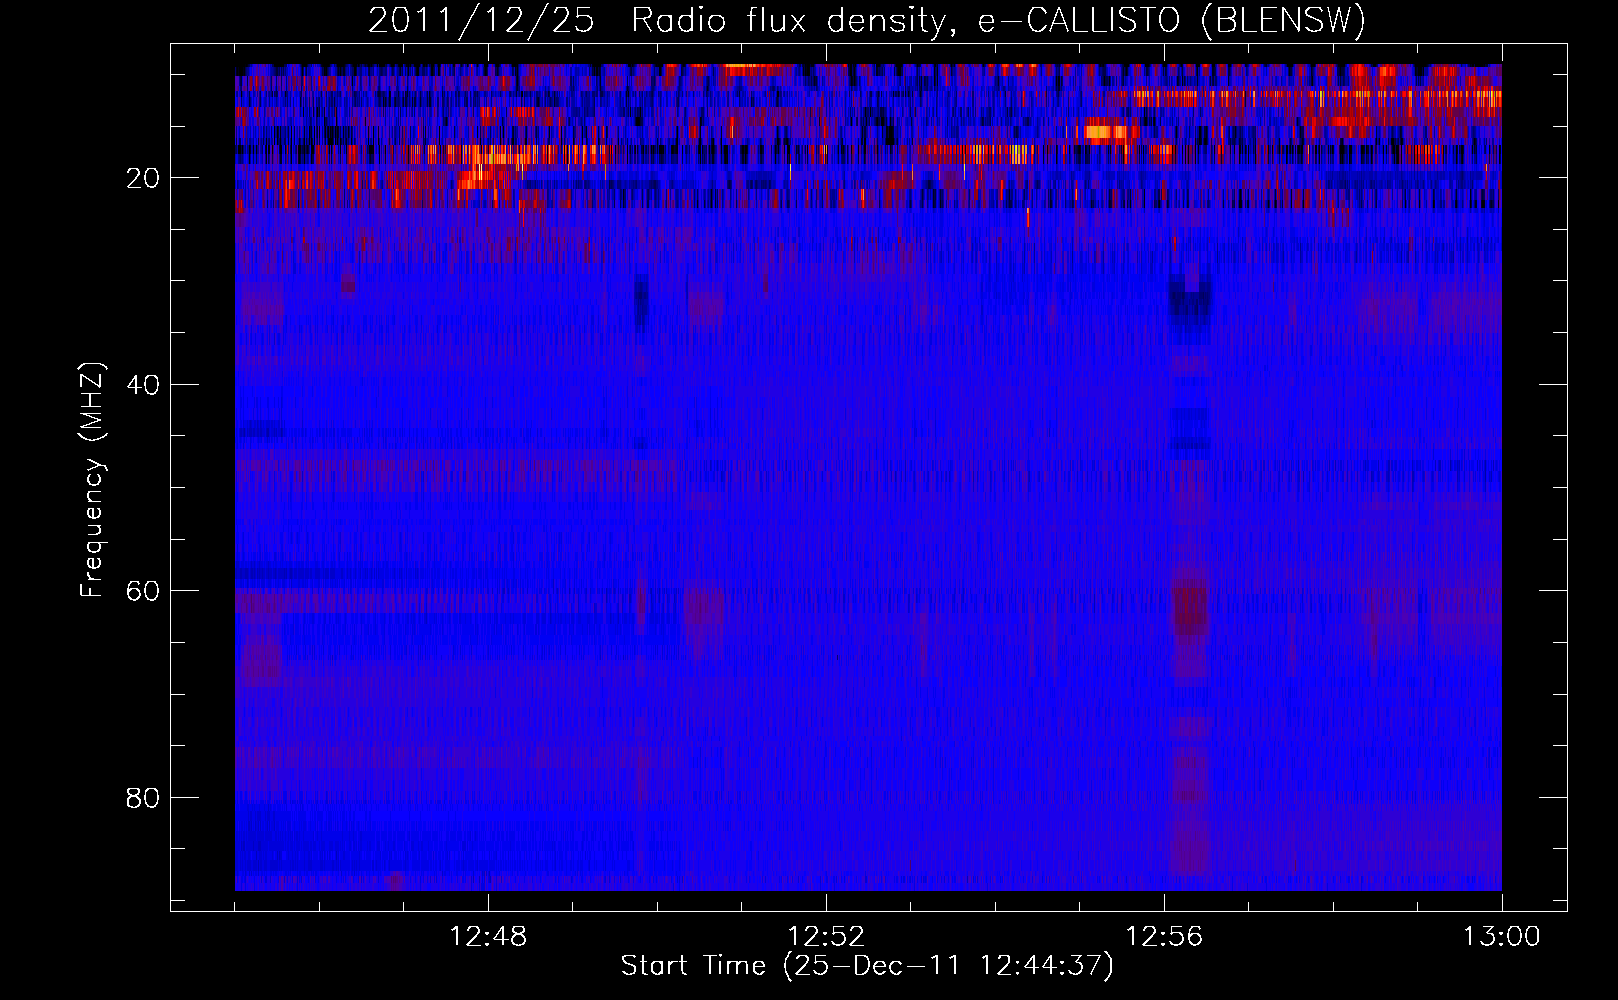Screen dimensions: 1618x1000
Task: Click the 12:56 time tick label
Action: click(1164, 937)
